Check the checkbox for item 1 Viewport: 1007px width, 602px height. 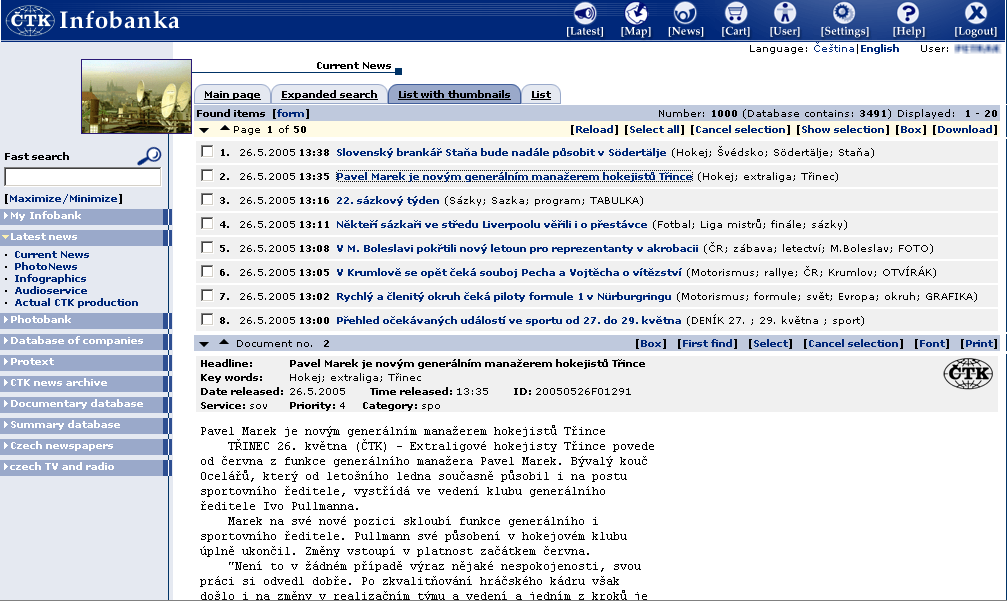coord(207,152)
